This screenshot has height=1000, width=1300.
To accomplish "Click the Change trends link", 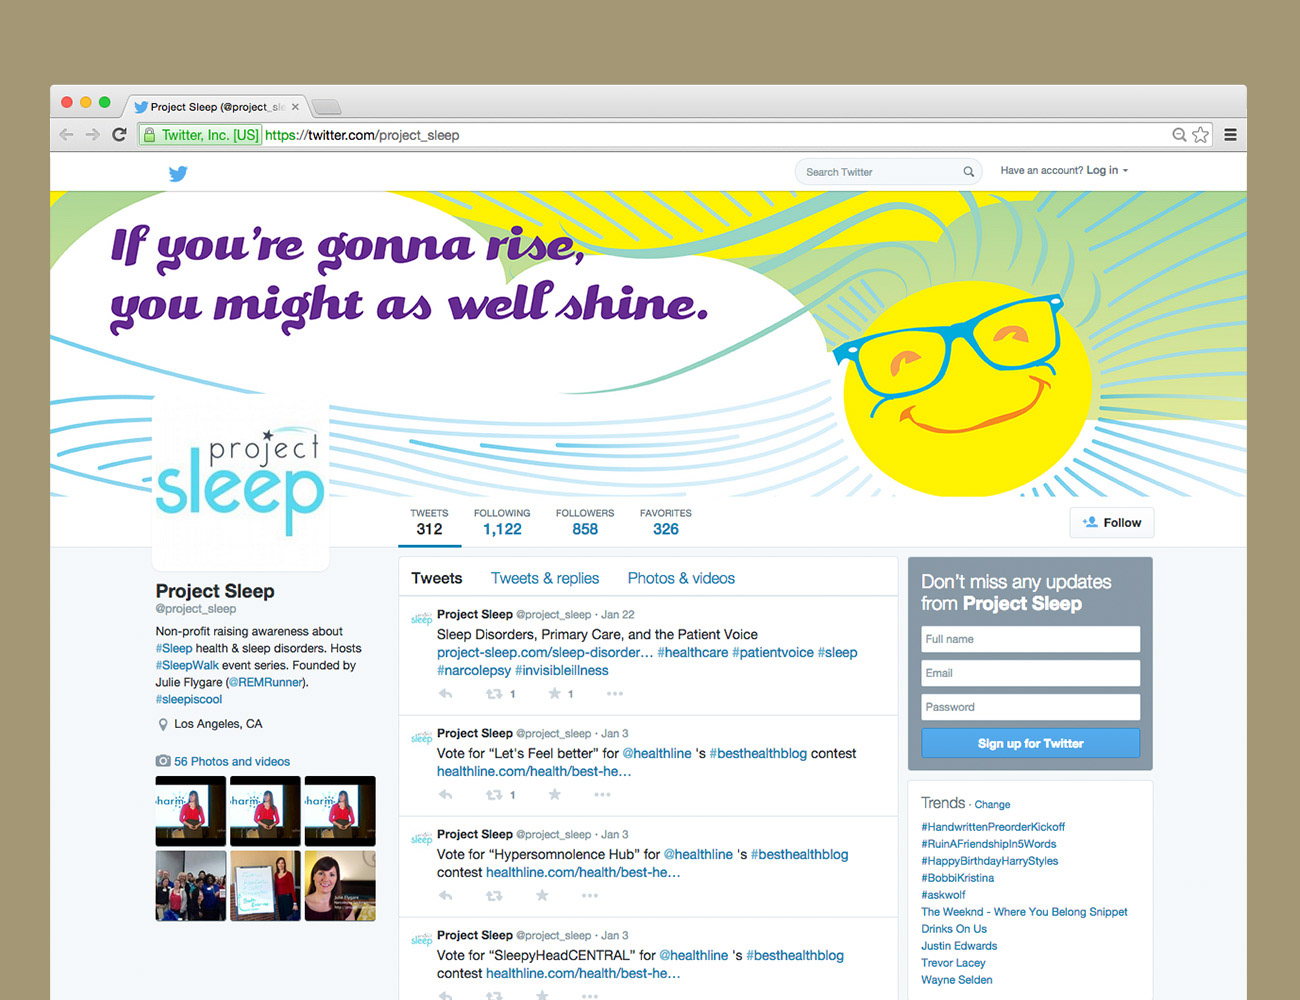I will pyautogui.click(x=992, y=804).
